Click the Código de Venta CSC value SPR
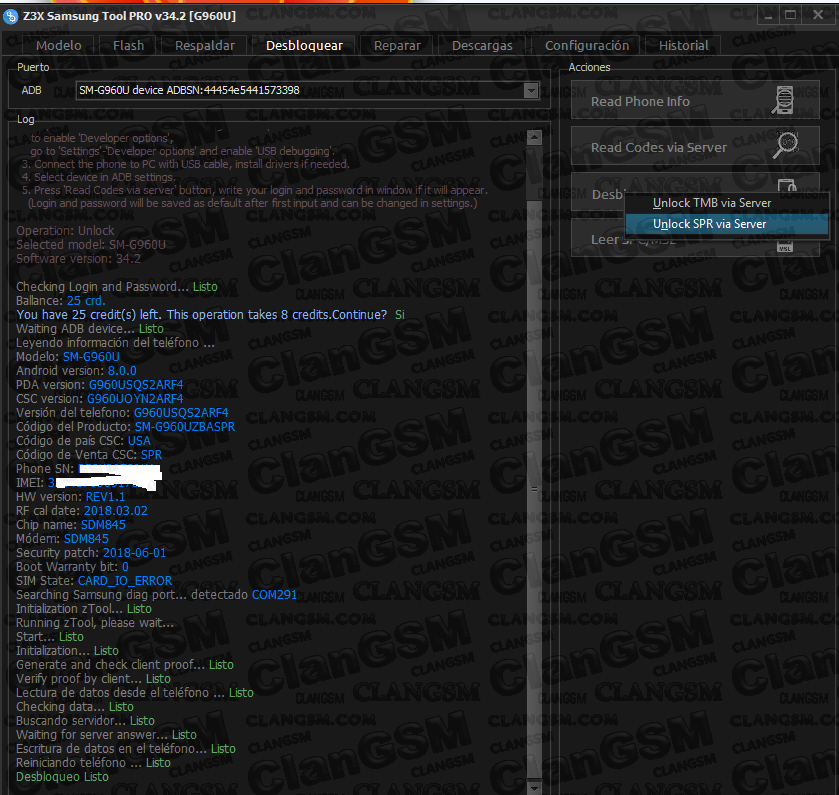 (151, 455)
